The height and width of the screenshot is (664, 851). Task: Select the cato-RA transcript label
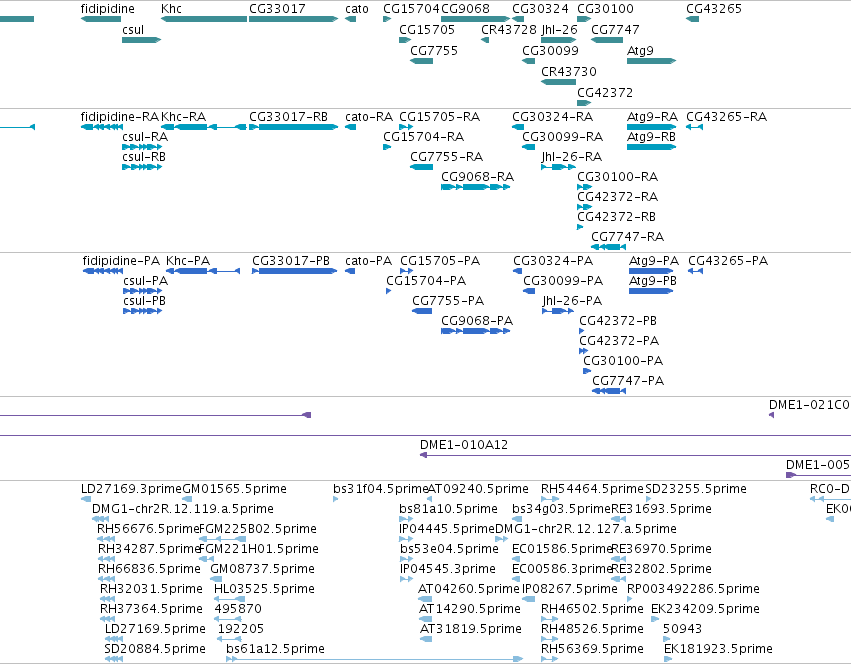[x=369, y=117]
